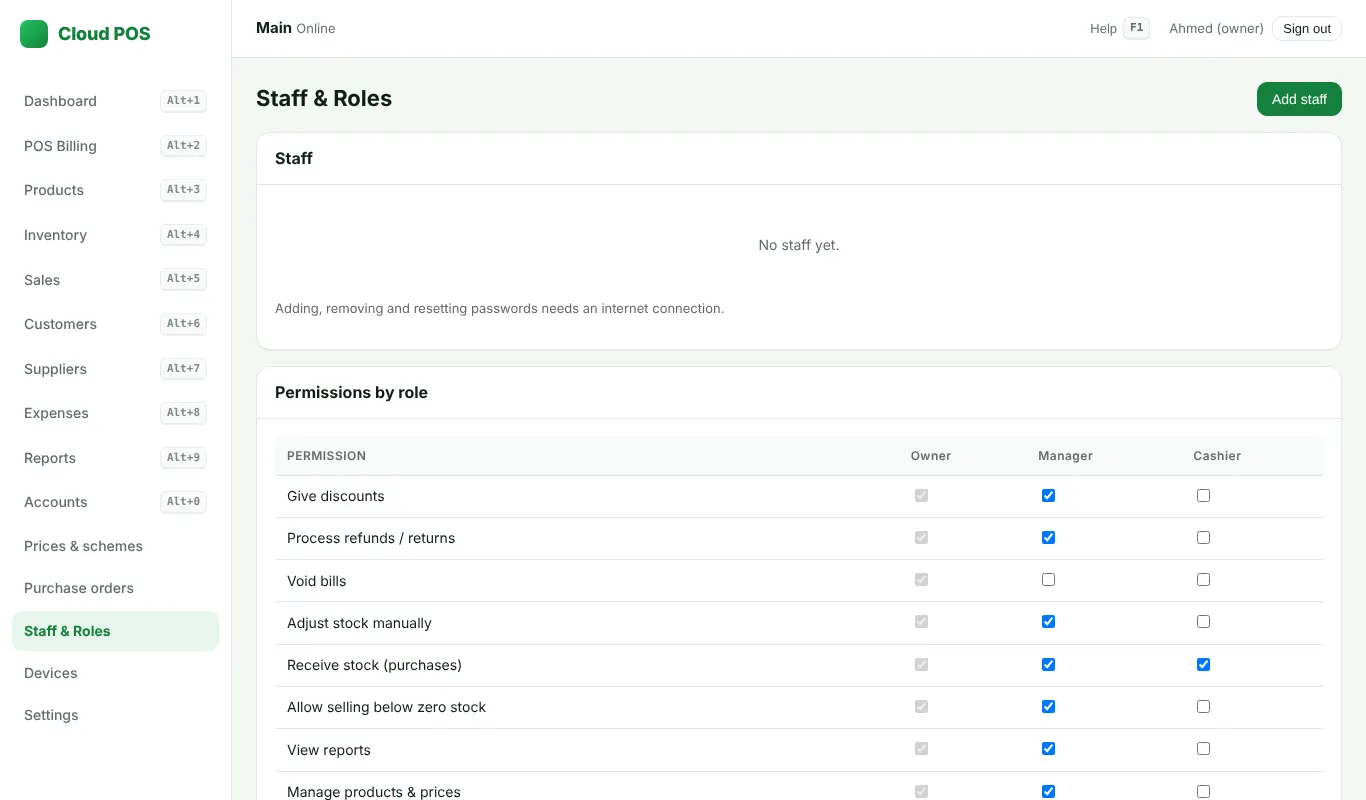This screenshot has height=800, width=1366.
Task: Open Help in the top bar
Action: (x=1103, y=28)
